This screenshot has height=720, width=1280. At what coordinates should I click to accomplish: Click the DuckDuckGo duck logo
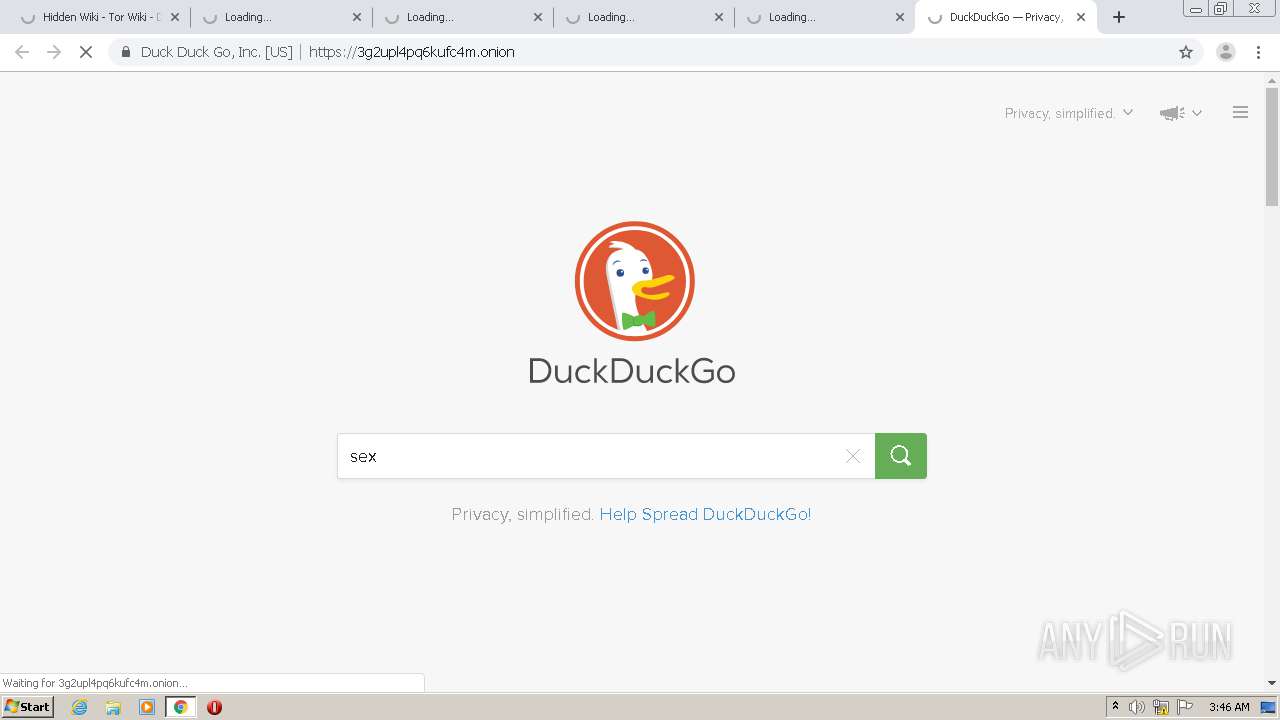(634, 281)
